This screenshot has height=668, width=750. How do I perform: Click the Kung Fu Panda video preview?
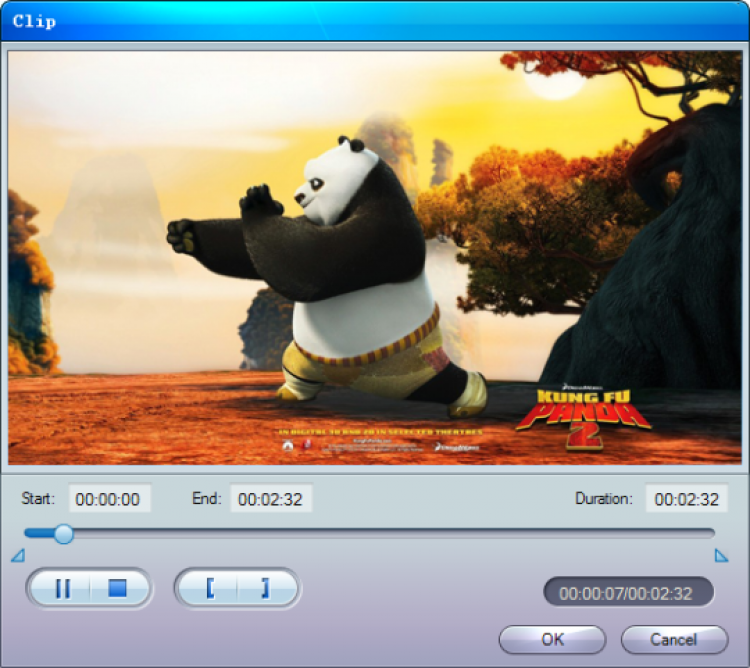[375, 258]
